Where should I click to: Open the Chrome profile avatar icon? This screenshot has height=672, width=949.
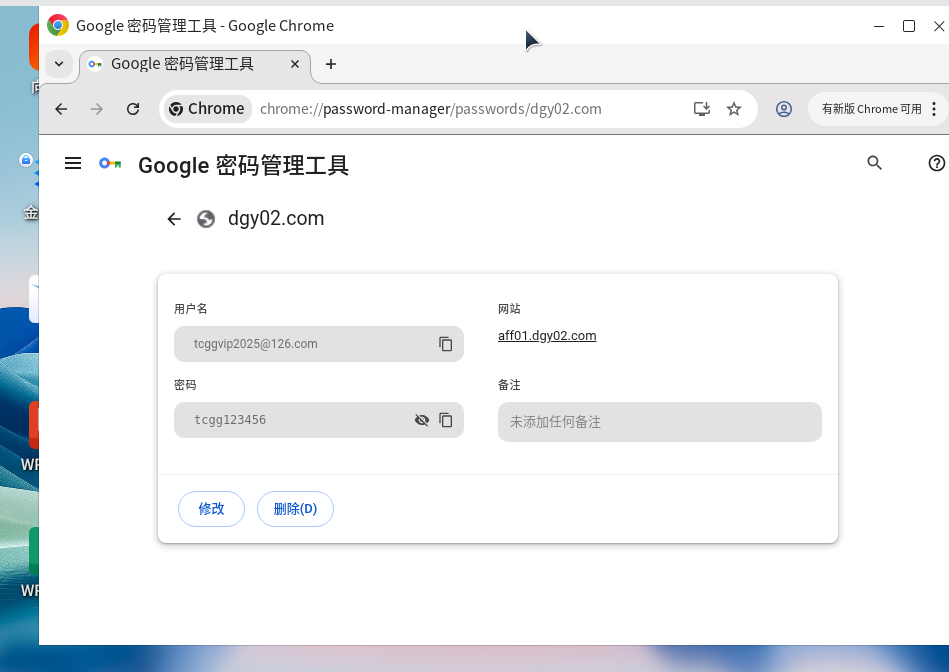click(x=784, y=109)
